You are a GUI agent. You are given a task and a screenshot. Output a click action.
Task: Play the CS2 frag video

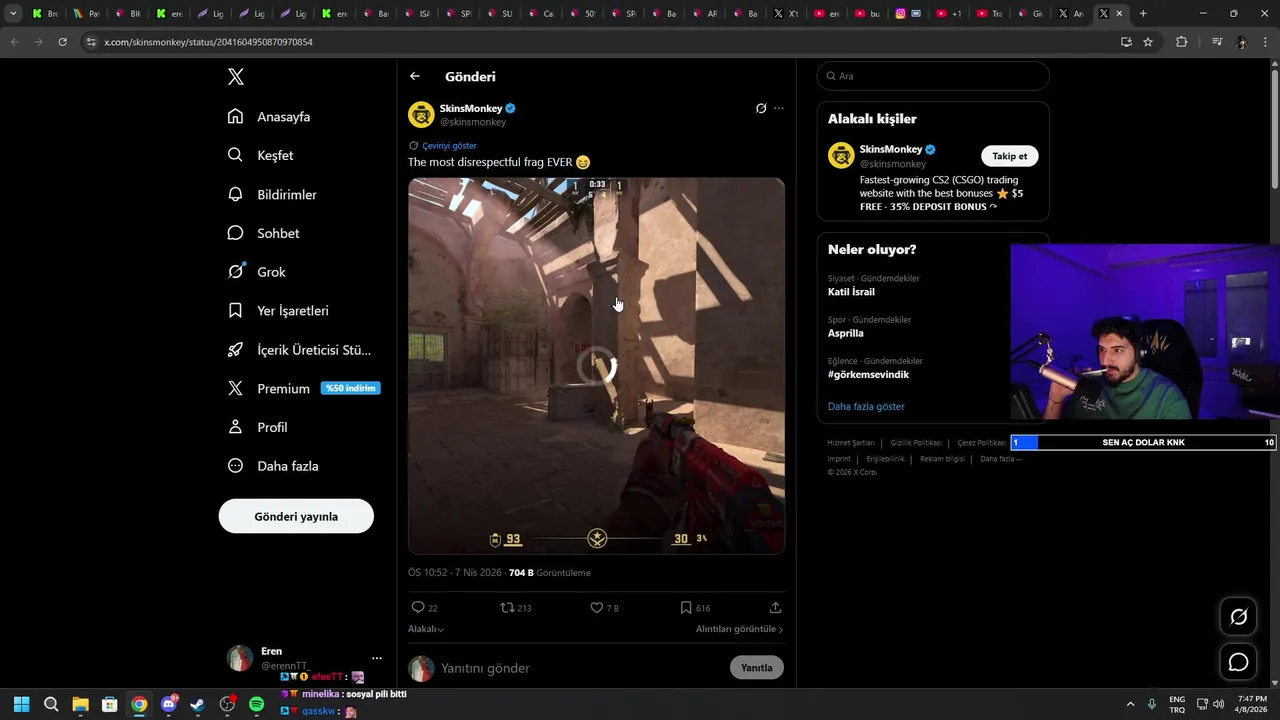(x=596, y=366)
